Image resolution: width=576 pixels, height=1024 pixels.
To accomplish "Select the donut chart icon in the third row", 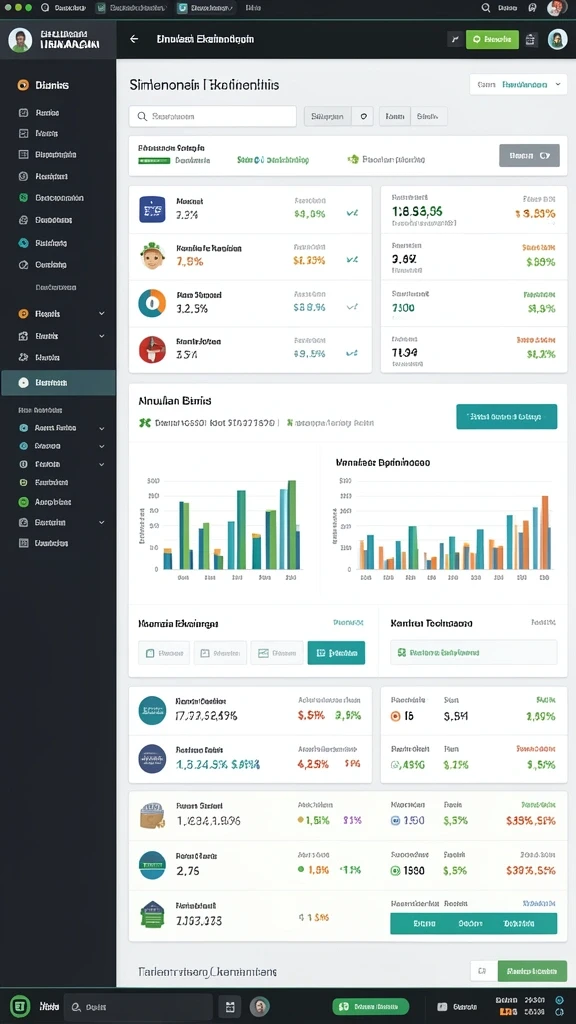I will click(x=152, y=302).
